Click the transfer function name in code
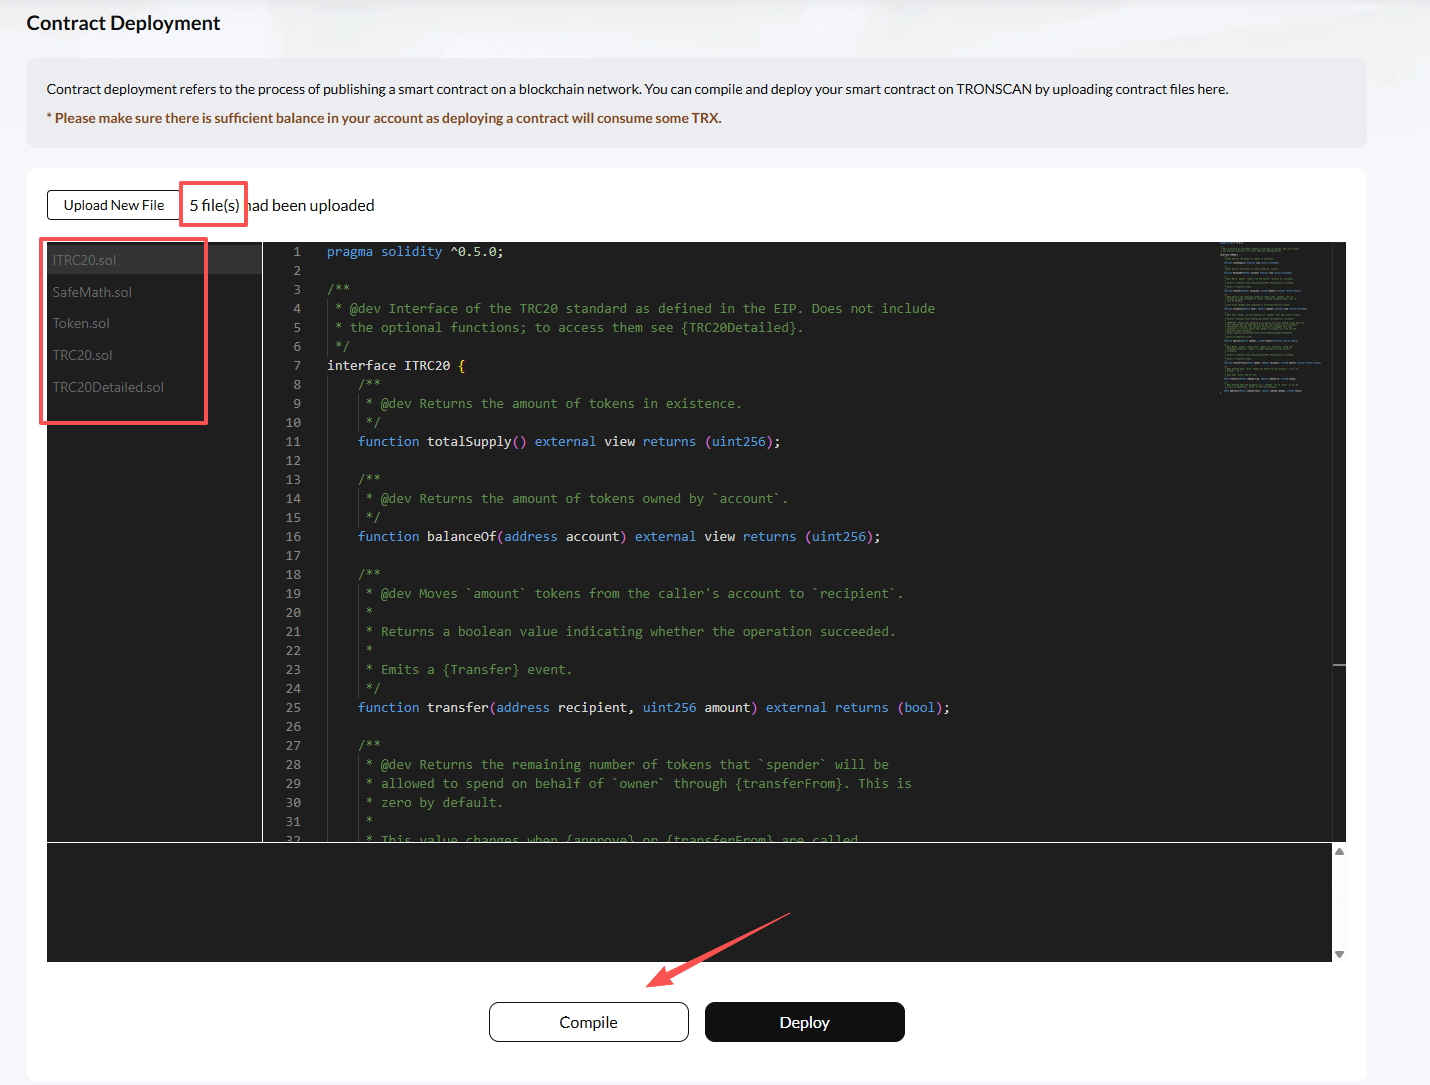The image size is (1430, 1085). pyautogui.click(x=457, y=708)
